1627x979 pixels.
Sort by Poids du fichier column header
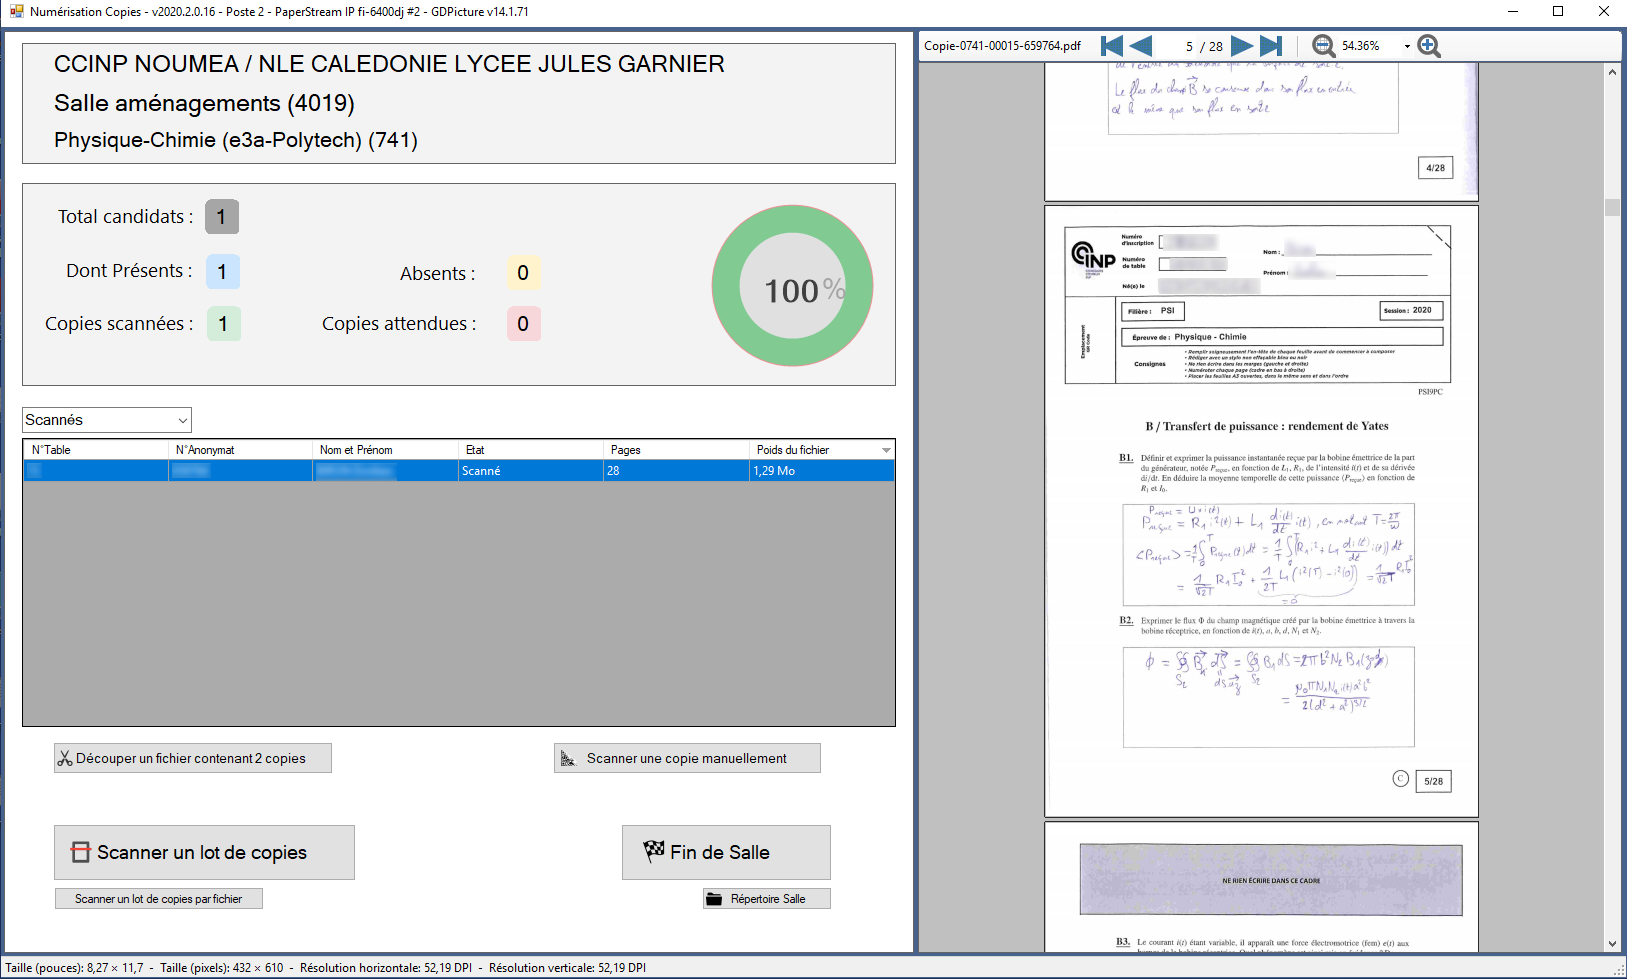pyautogui.click(x=822, y=450)
